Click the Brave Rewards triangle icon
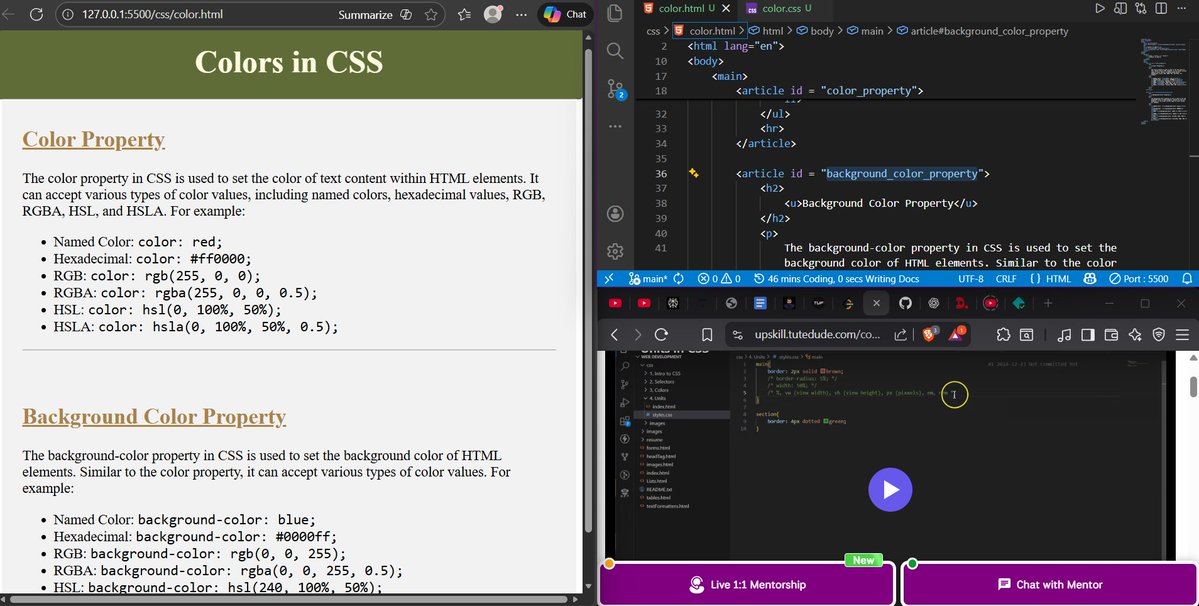The height and width of the screenshot is (606, 1199). [957, 334]
